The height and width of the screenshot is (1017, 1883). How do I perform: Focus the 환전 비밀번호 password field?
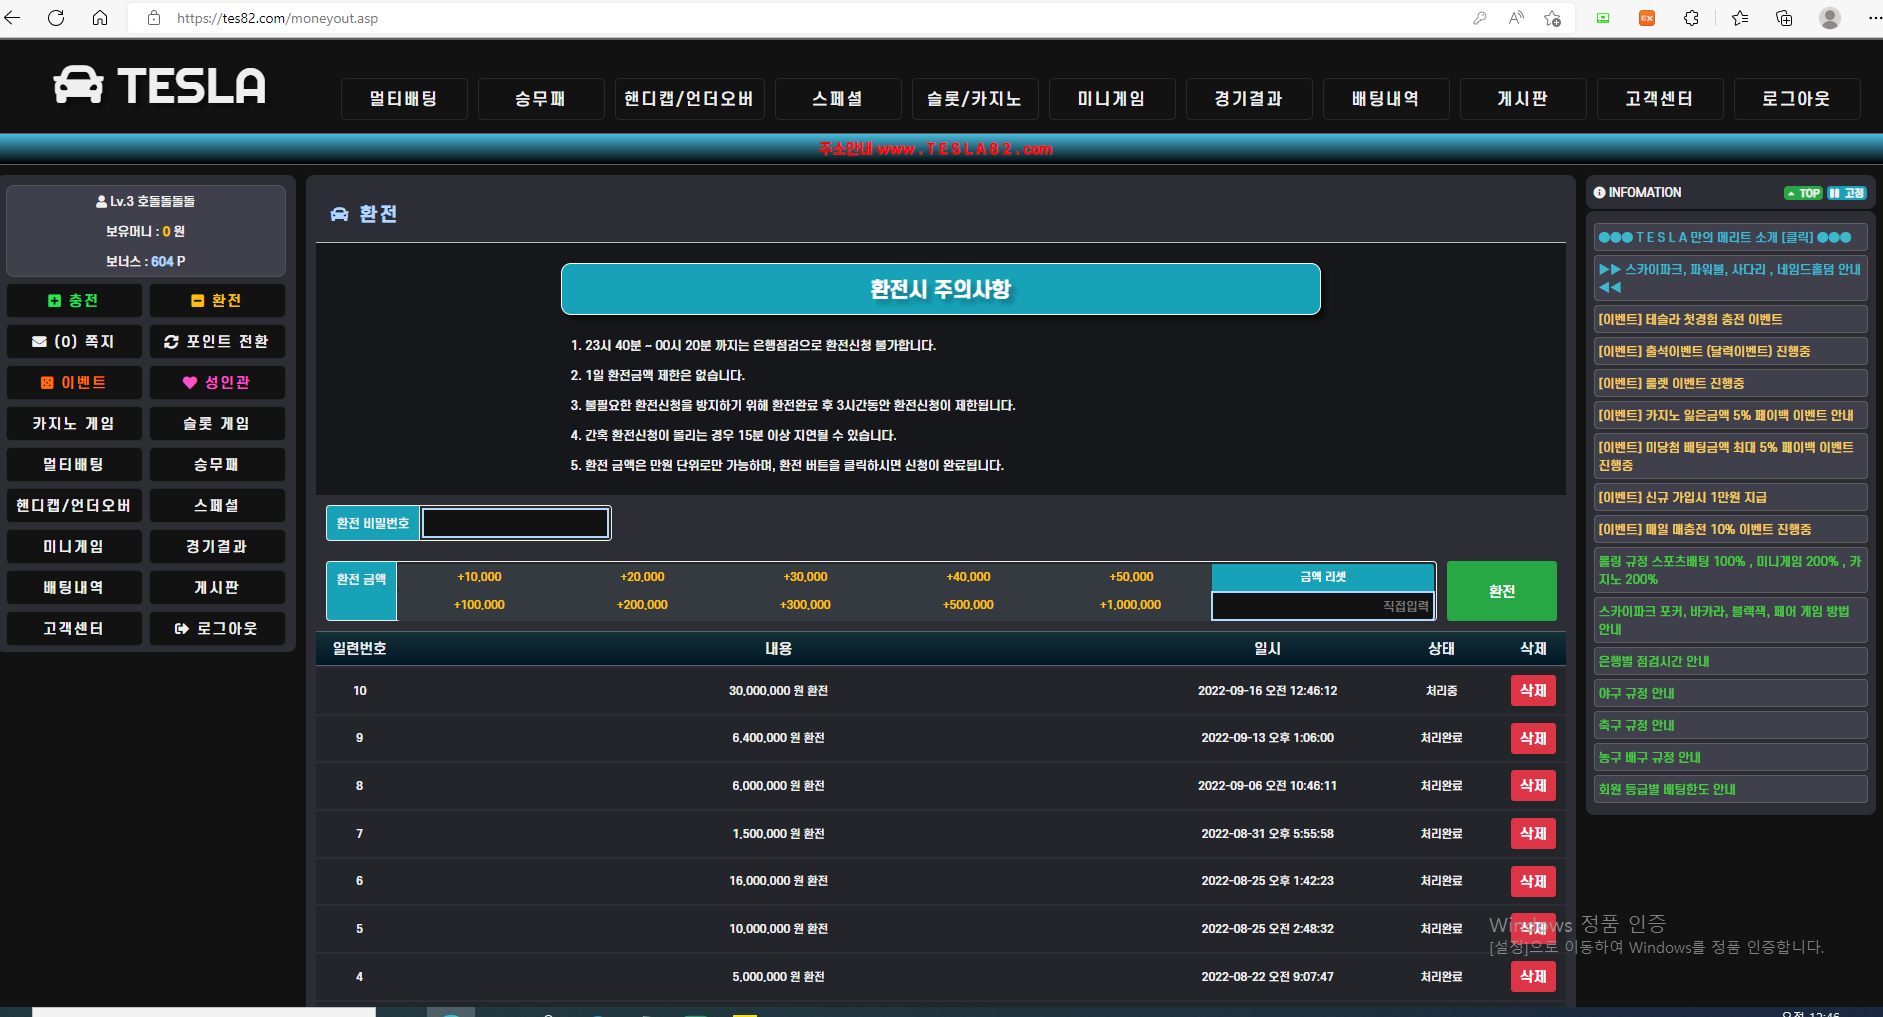coord(515,523)
